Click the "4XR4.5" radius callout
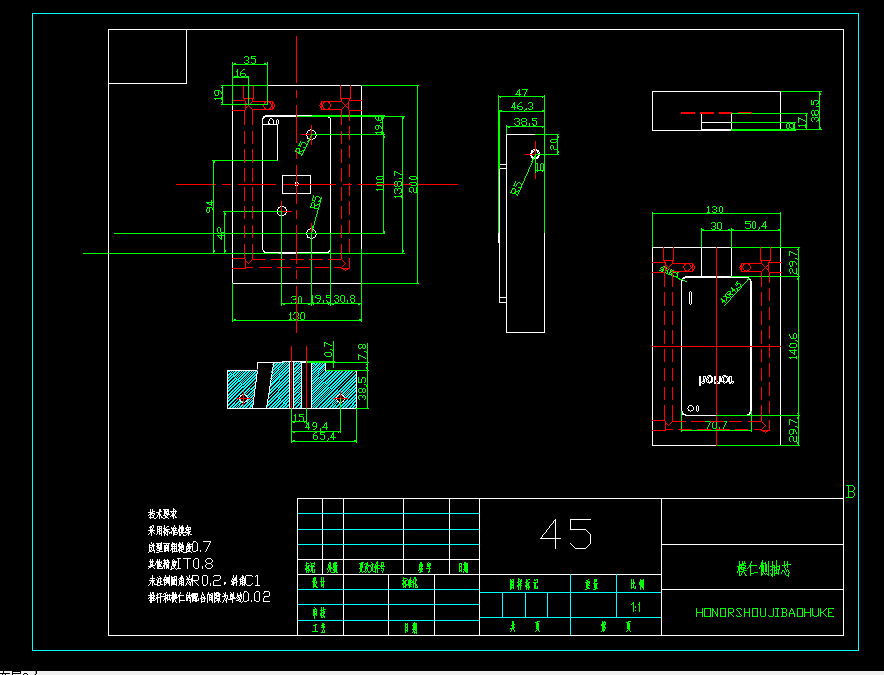Image resolution: width=884 pixels, height=675 pixels. [x=731, y=293]
